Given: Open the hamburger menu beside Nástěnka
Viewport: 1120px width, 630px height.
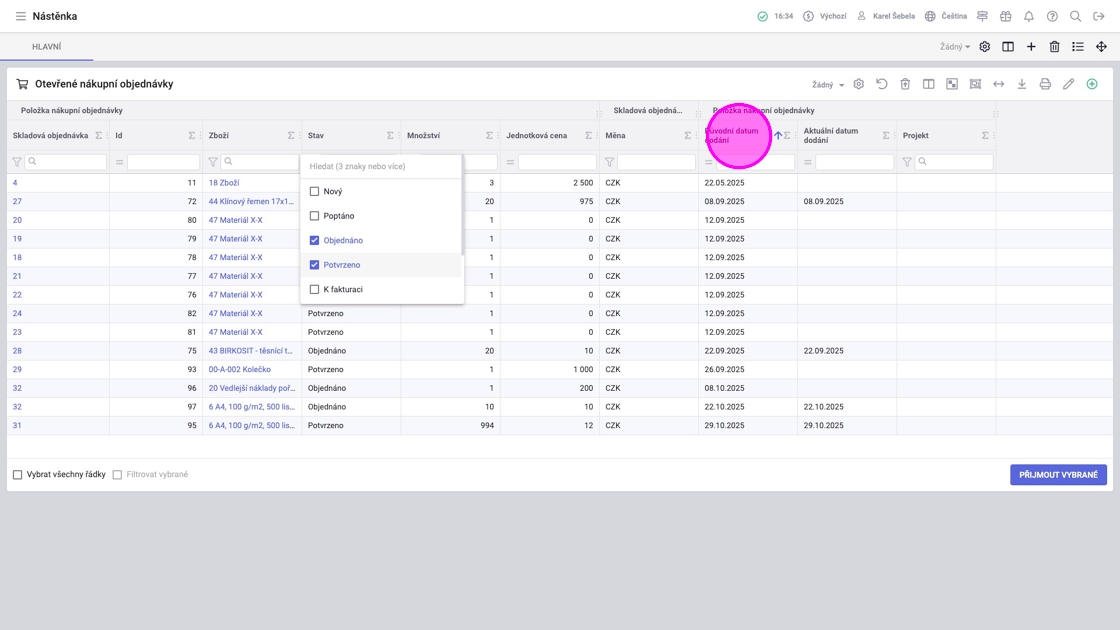Looking at the screenshot, I should click(20, 16).
